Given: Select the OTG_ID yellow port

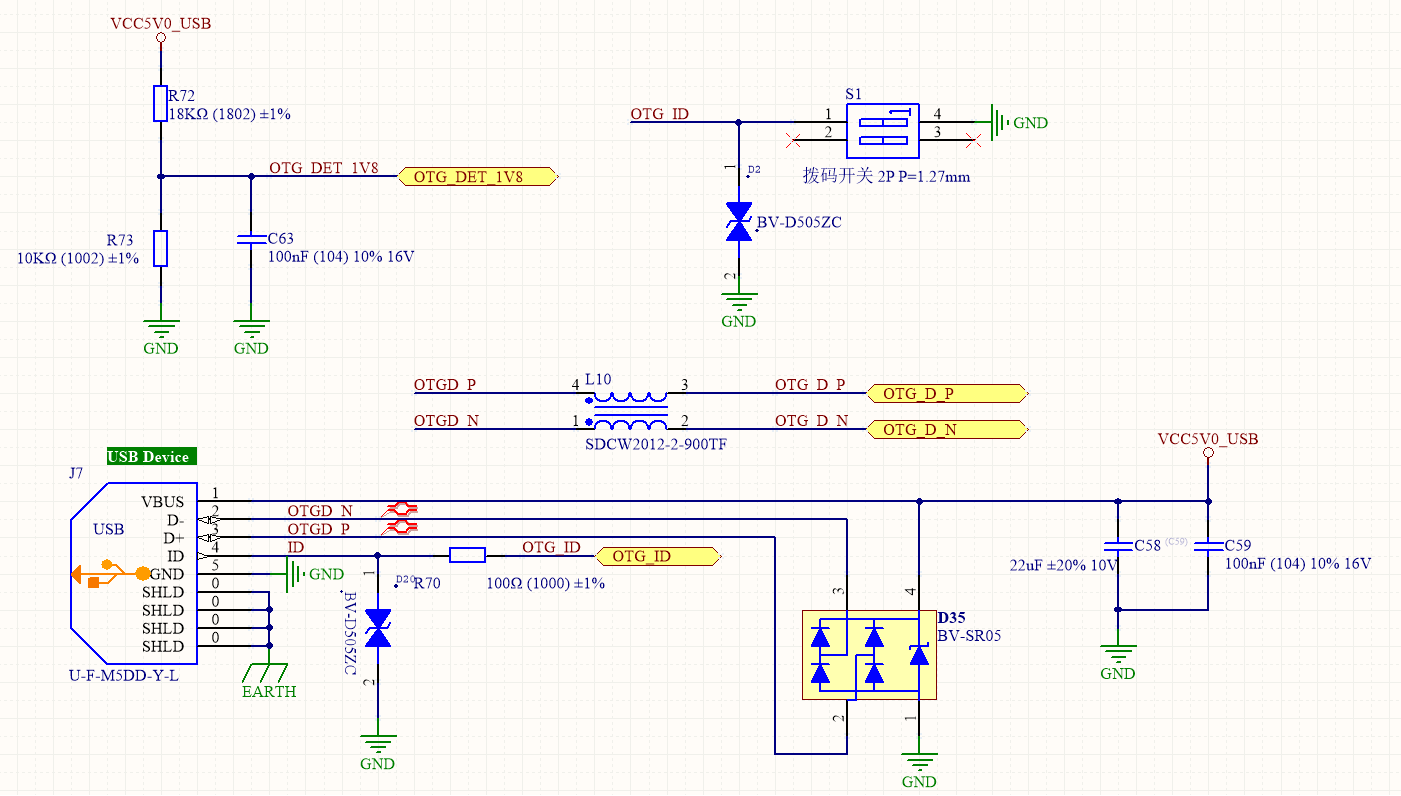Looking at the screenshot, I should pos(658,556).
